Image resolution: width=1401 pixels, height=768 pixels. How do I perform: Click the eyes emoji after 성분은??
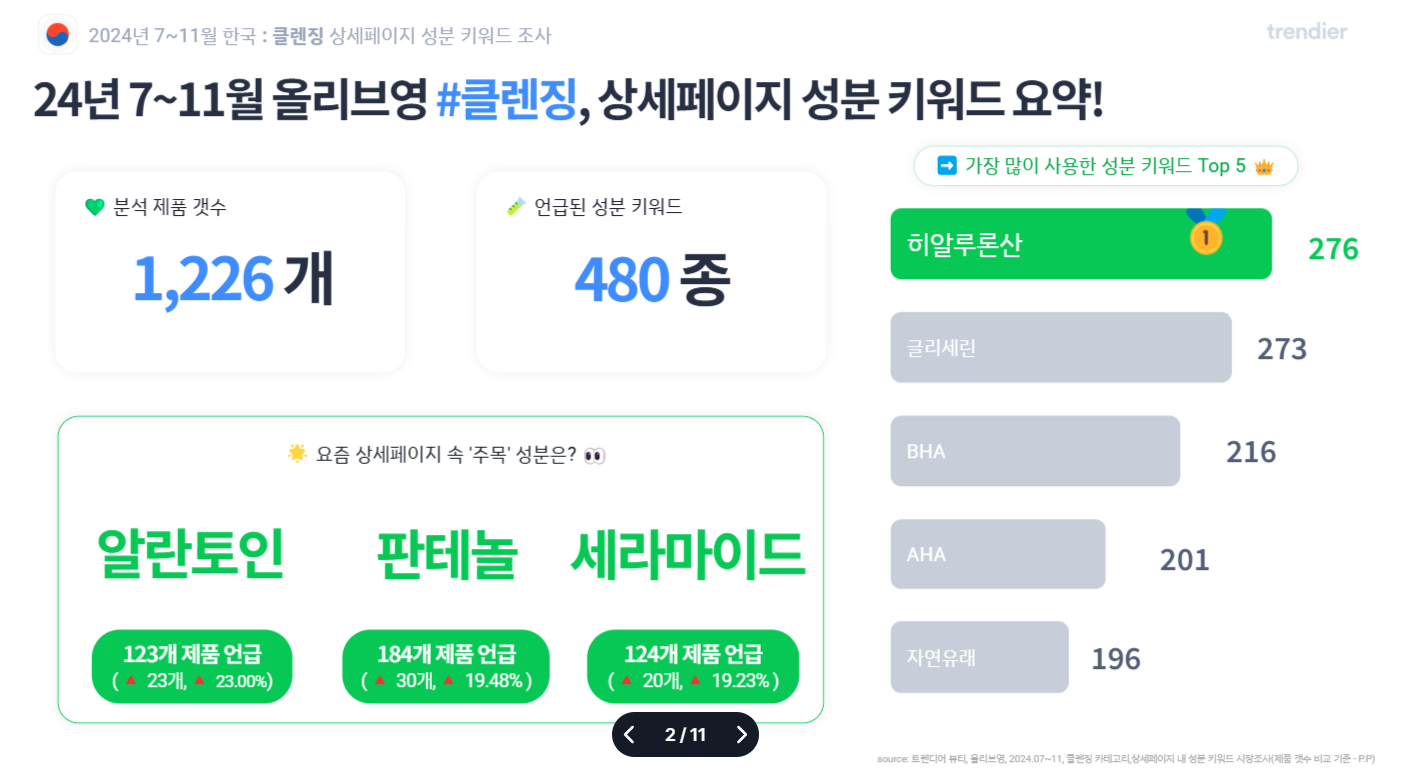coord(594,456)
